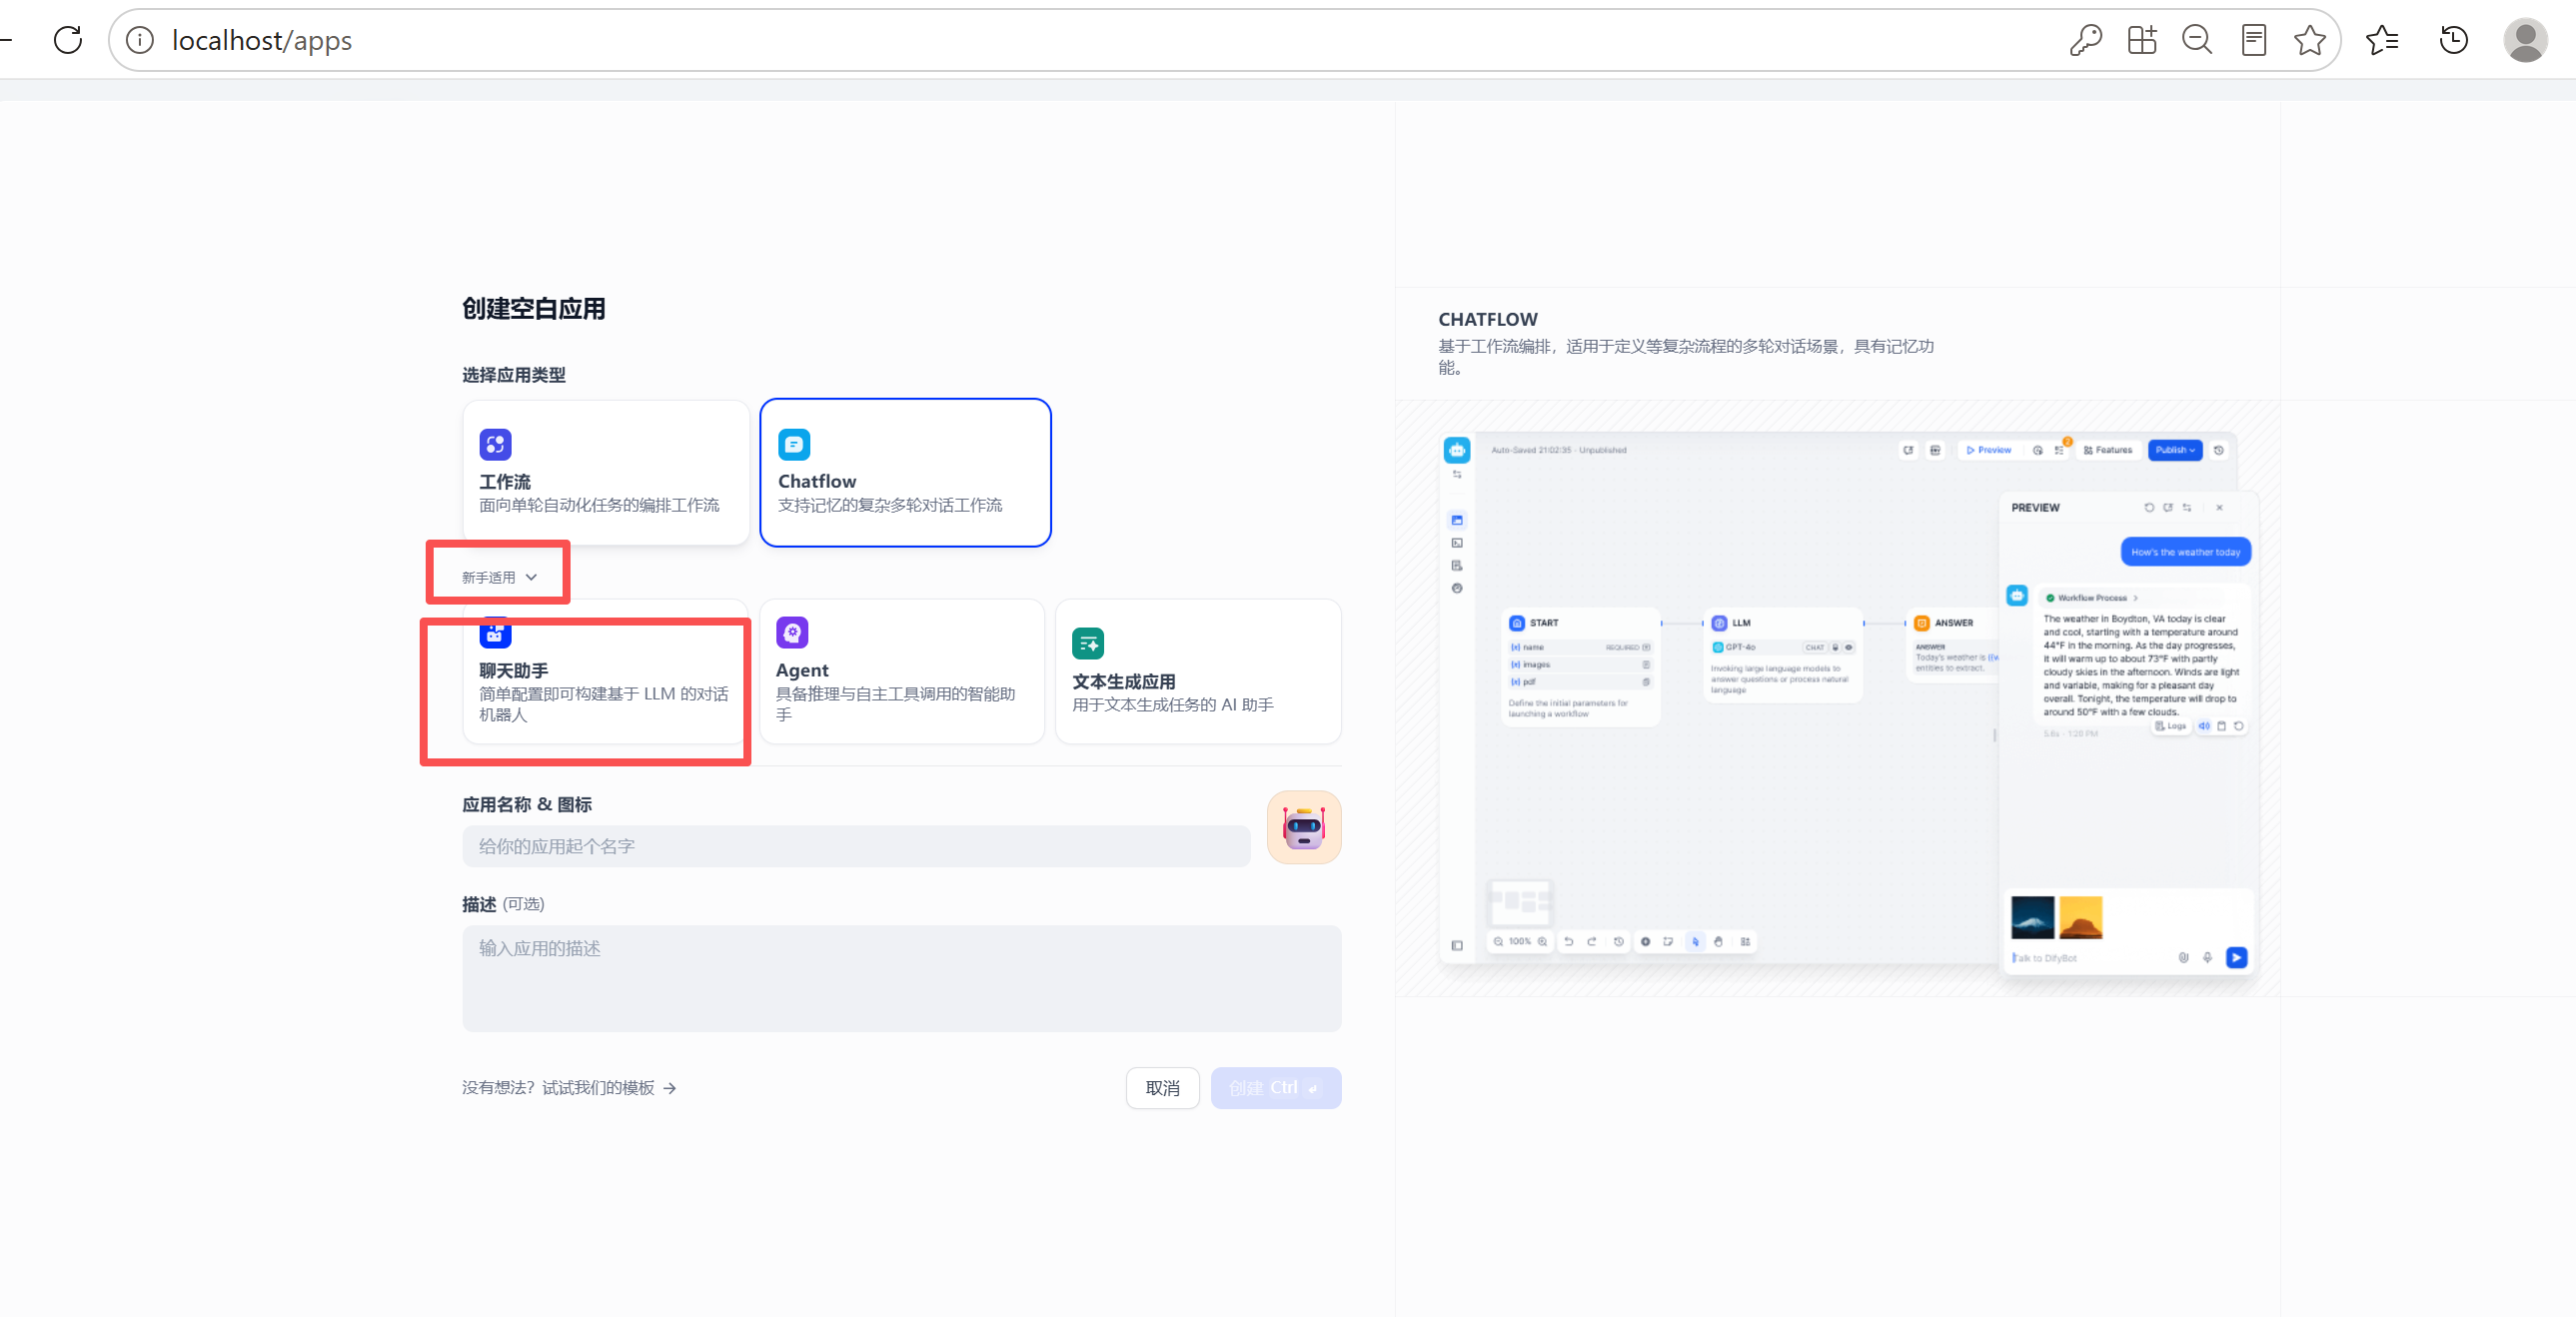
Task: Select the Chatflow app type card
Action: (x=905, y=473)
